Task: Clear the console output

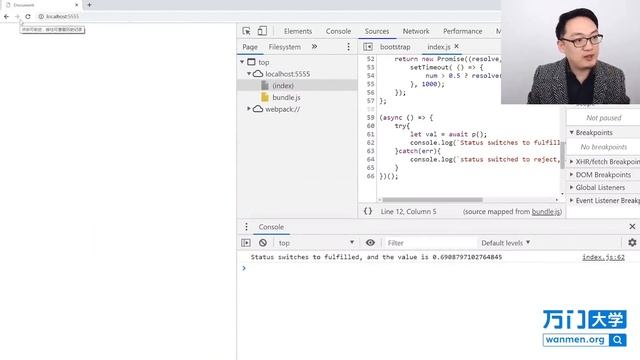Action: [263, 243]
